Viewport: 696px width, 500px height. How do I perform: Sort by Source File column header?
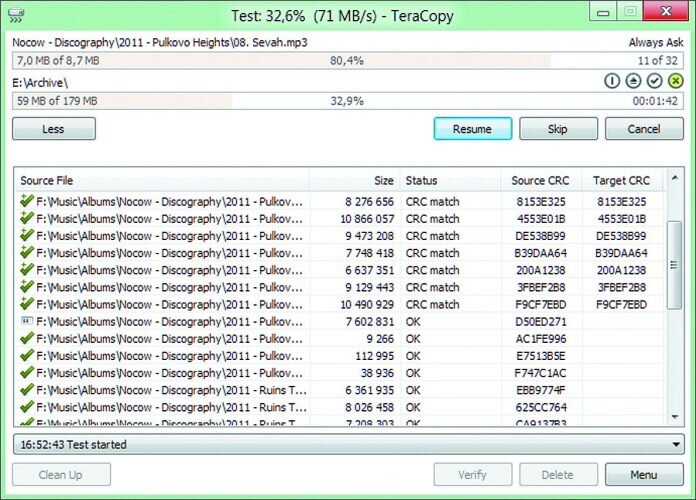click(x=162, y=181)
